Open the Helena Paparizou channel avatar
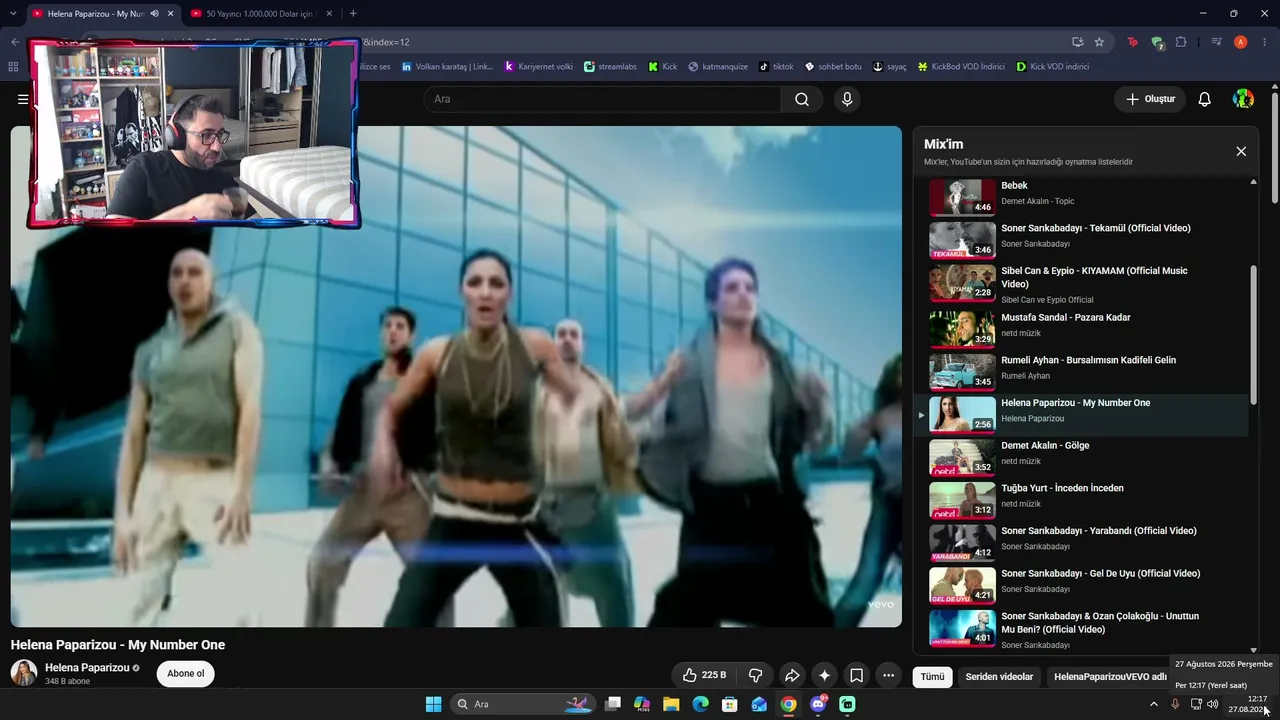1280x720 pixels. click(x=24, y=673)
